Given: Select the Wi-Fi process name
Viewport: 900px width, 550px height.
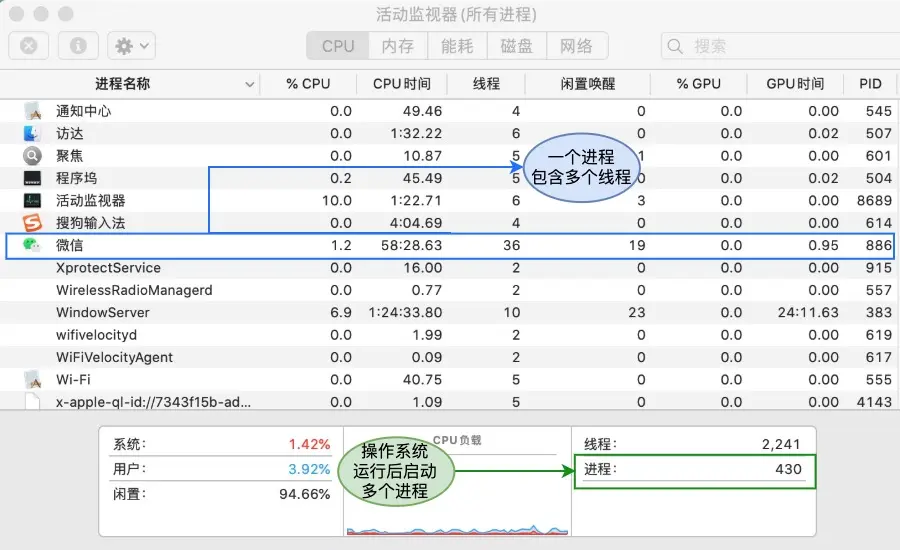Looking at the screenshot, I should tap(73, 379).
